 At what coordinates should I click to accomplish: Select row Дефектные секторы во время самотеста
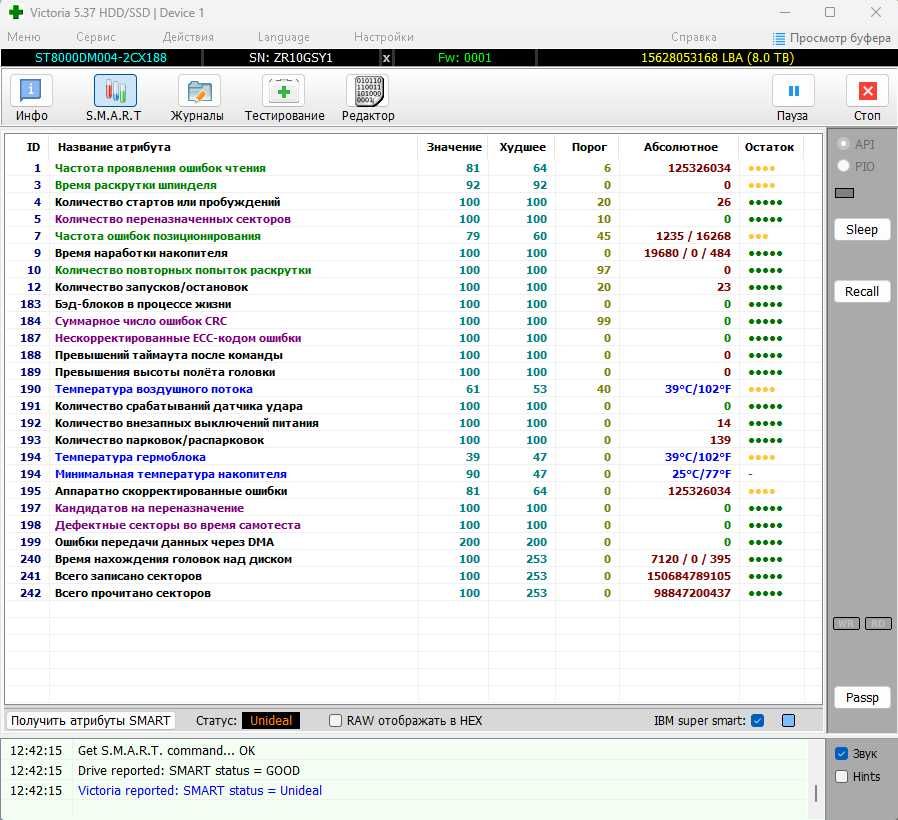[412, 525]
